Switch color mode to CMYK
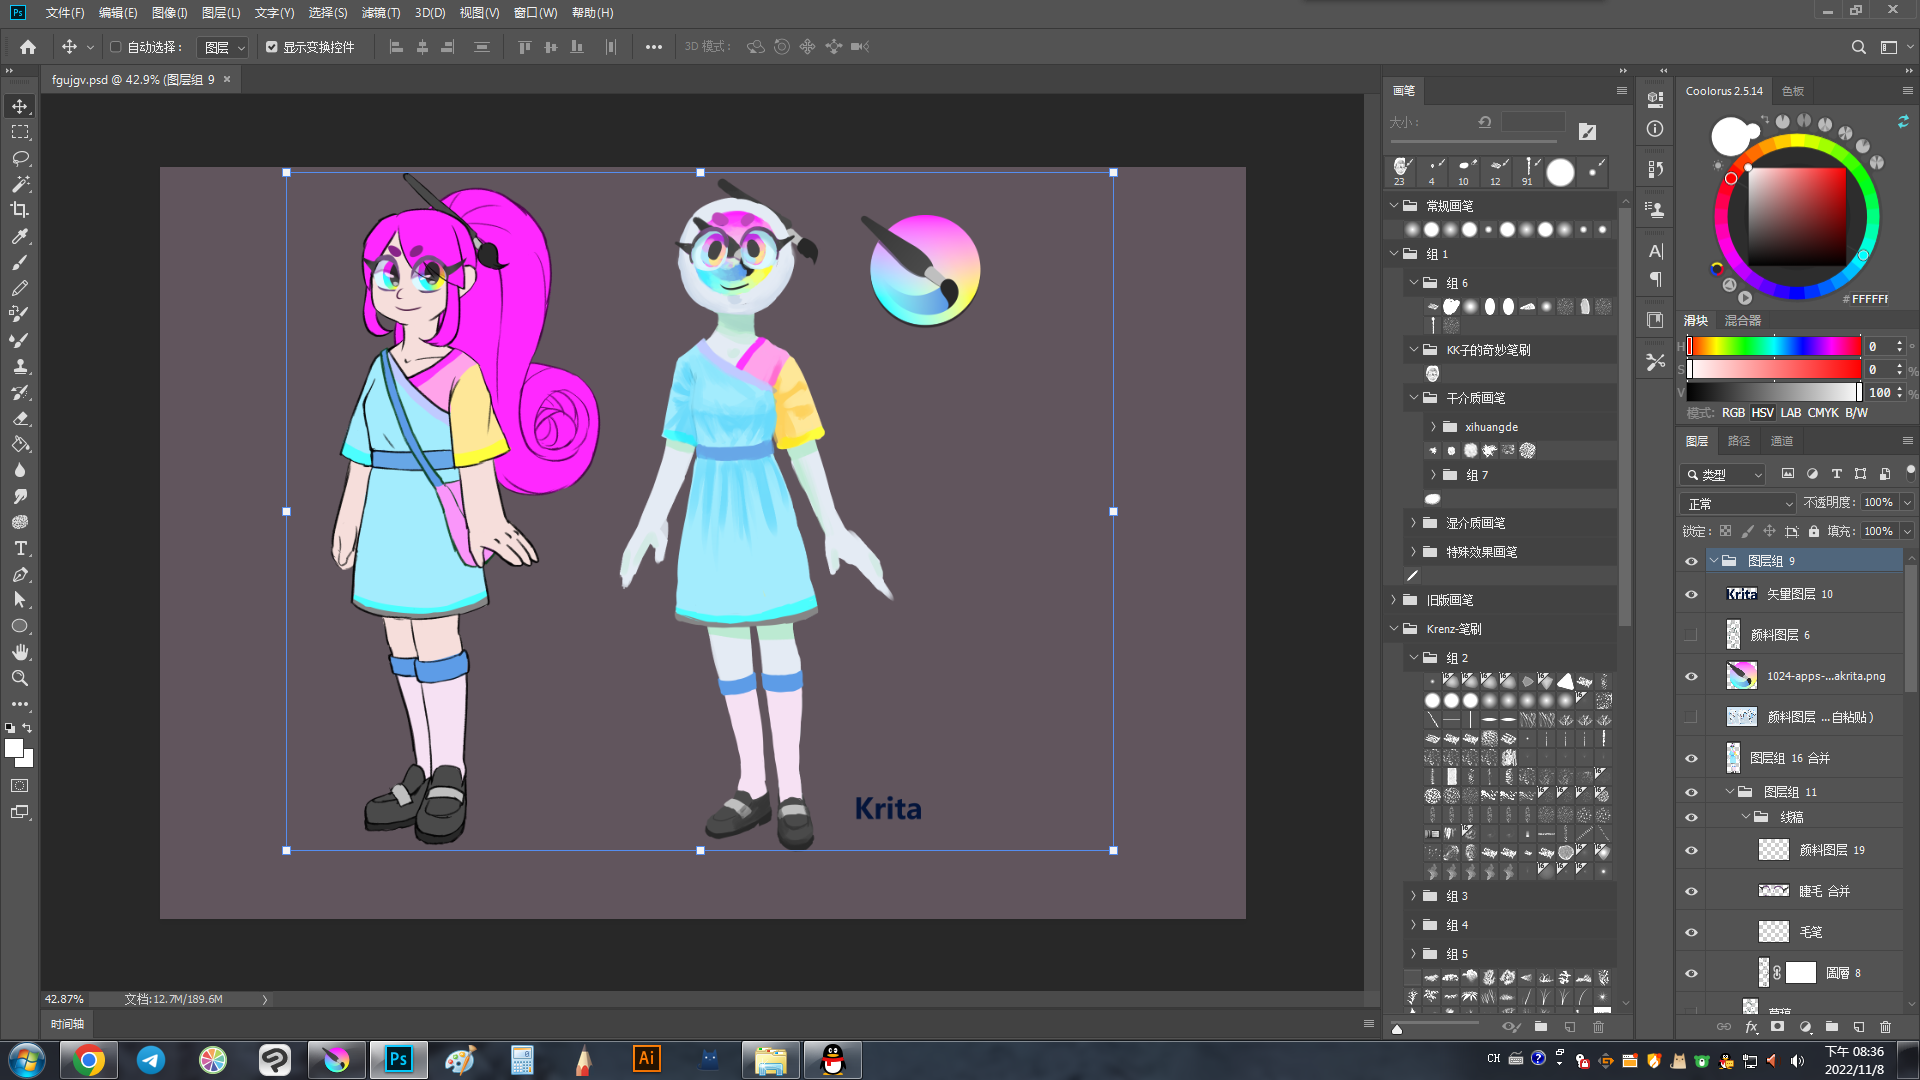The height and width of the screenshot is (1080, 1920). click(x=1822, y=413)
